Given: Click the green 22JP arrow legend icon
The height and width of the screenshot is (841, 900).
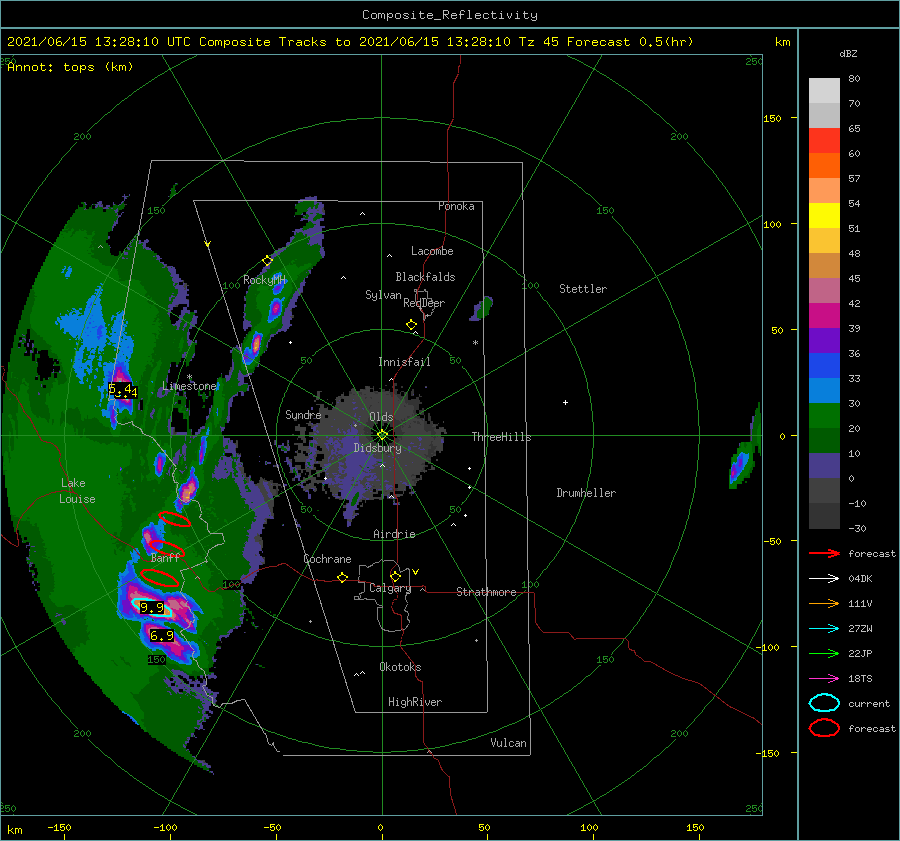Looking at the screenshot, I should point(824,653).
